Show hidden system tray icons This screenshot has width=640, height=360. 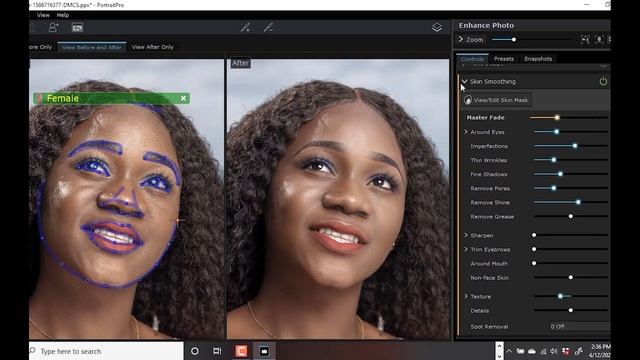pyautogui.click(x=509, y=351)
